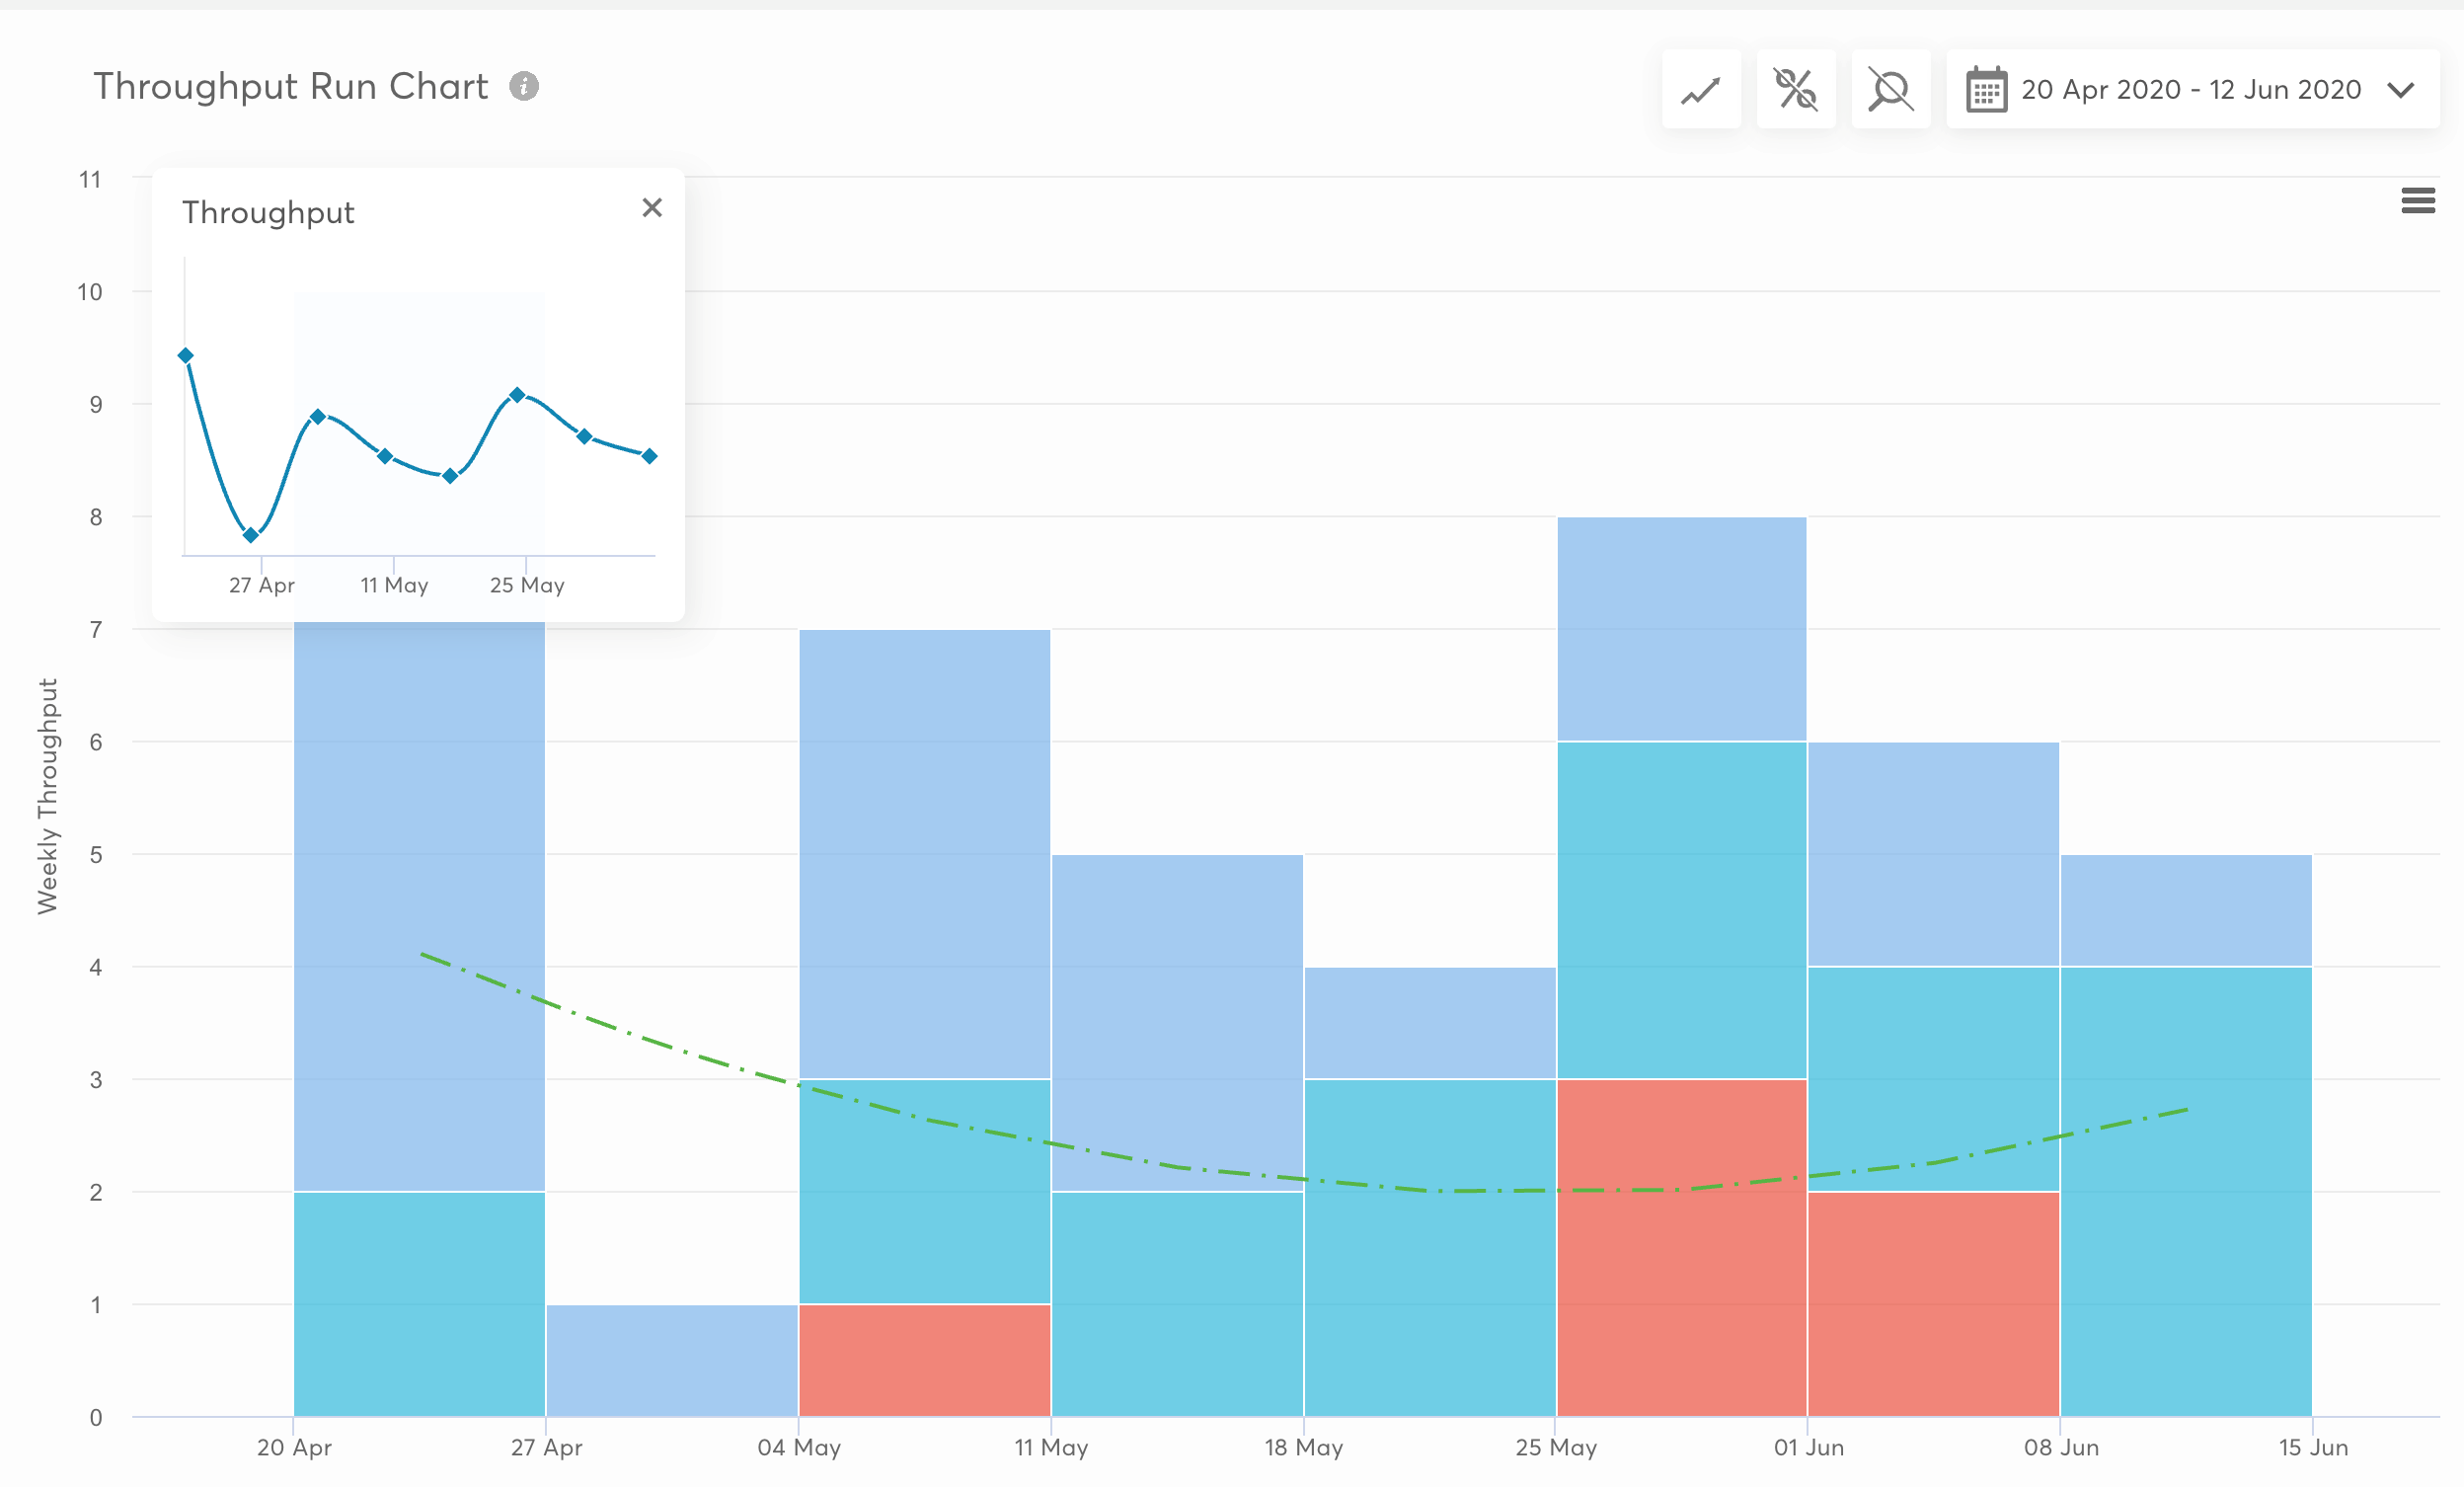
Task: Click the Throughput Run Chart title
Action: point(290,87)
